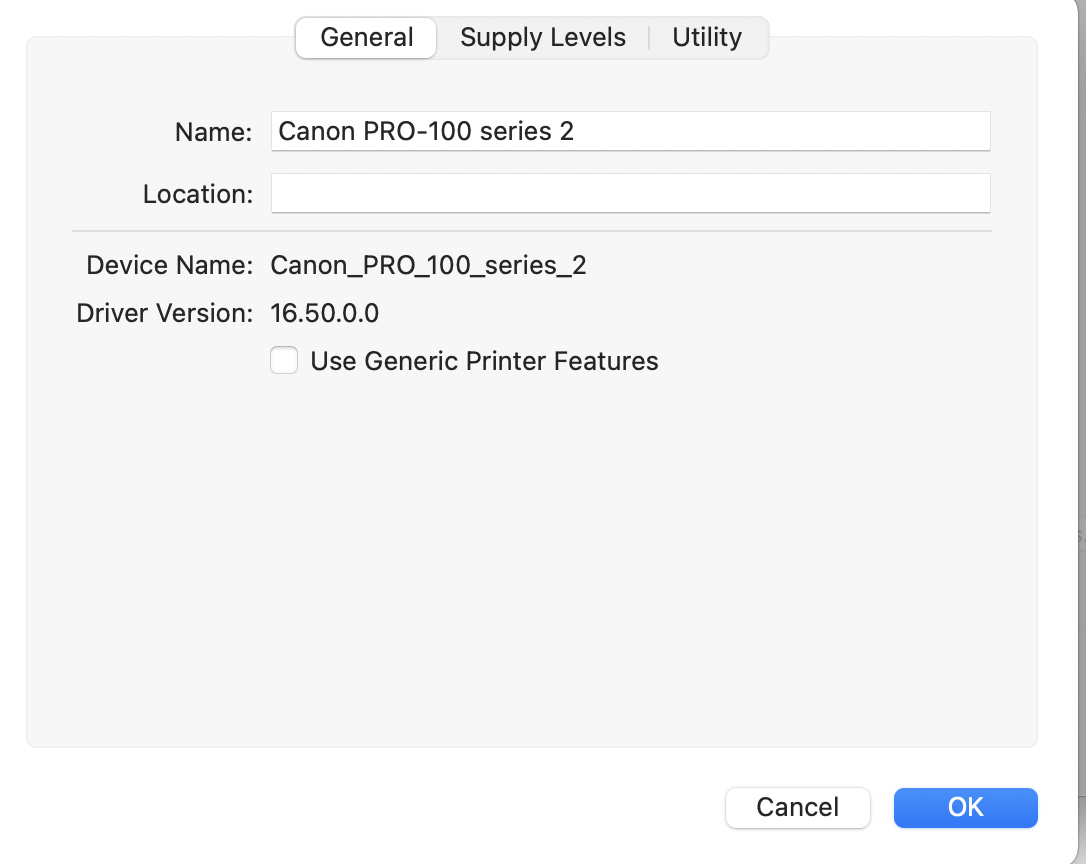Select the Utility tab
The image size is (1086, 864).
click(707, 38)
